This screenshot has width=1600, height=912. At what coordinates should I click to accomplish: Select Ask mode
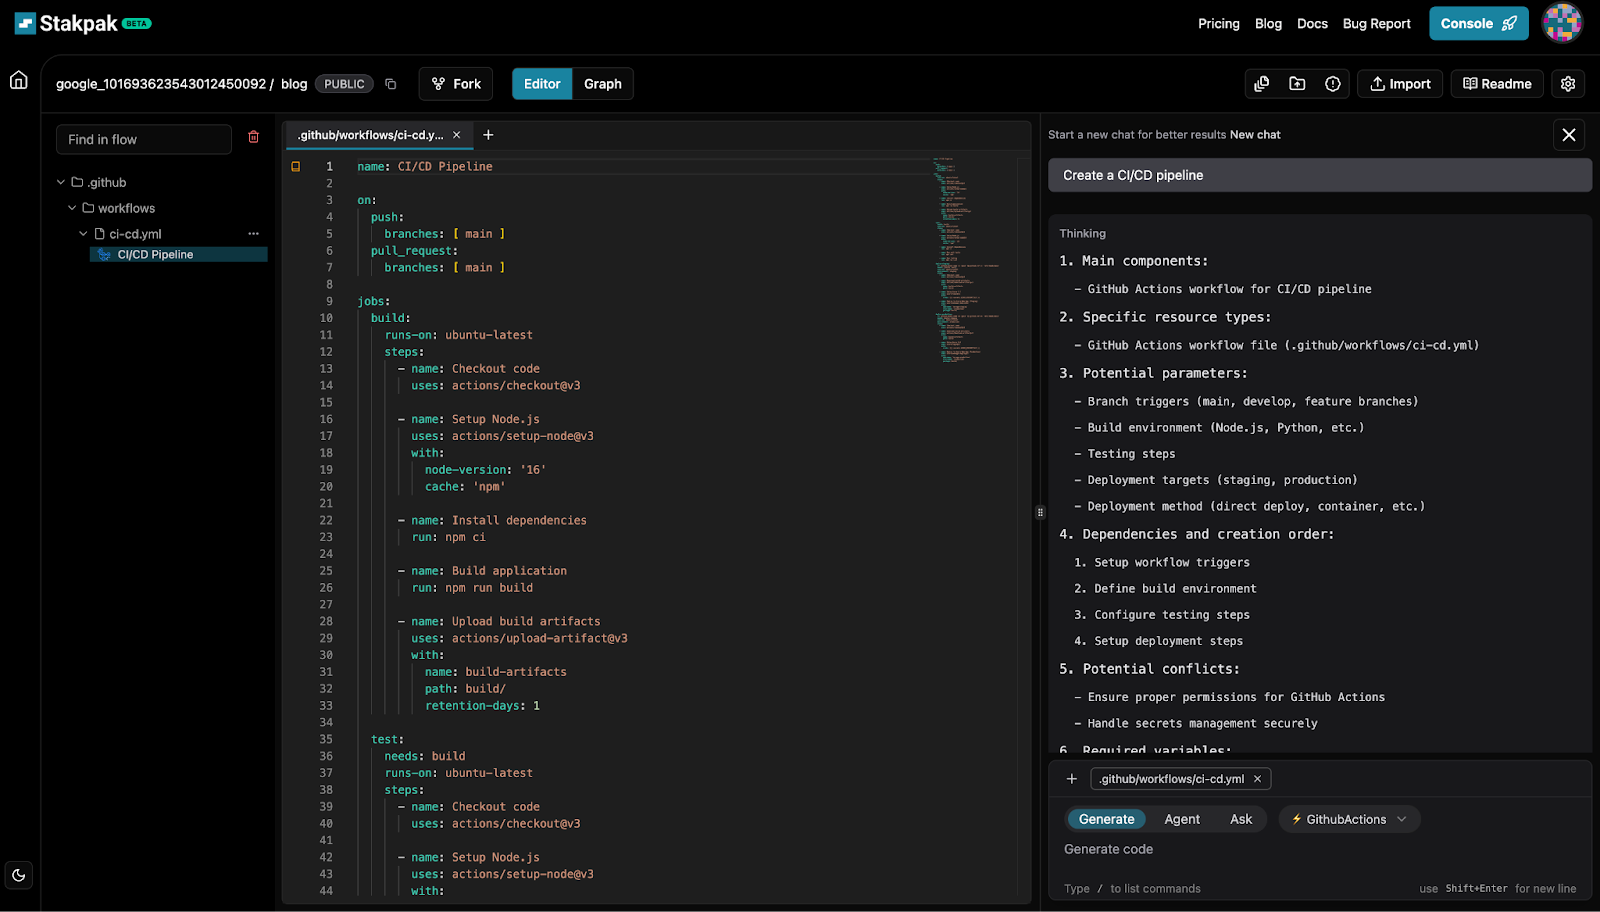pyautogui.click(x=1241, y=819)
